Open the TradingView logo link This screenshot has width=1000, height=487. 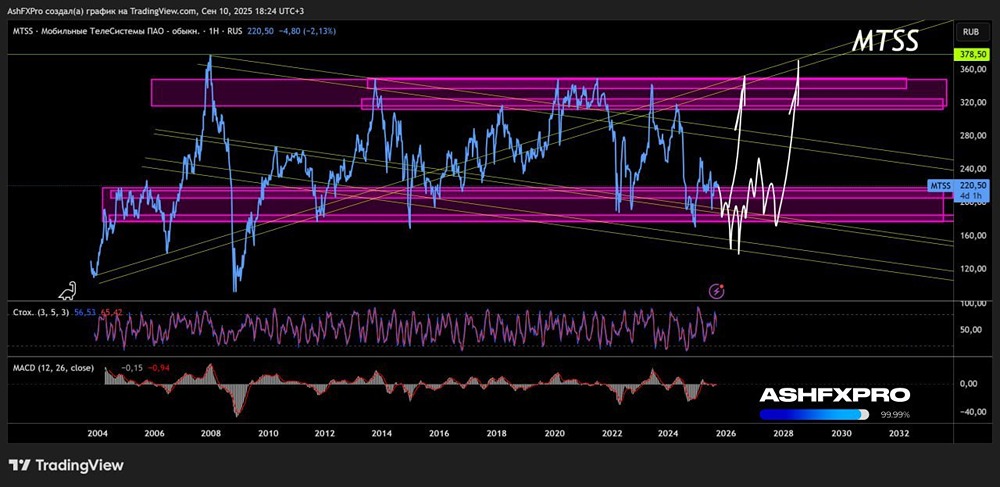pos(66,465)
